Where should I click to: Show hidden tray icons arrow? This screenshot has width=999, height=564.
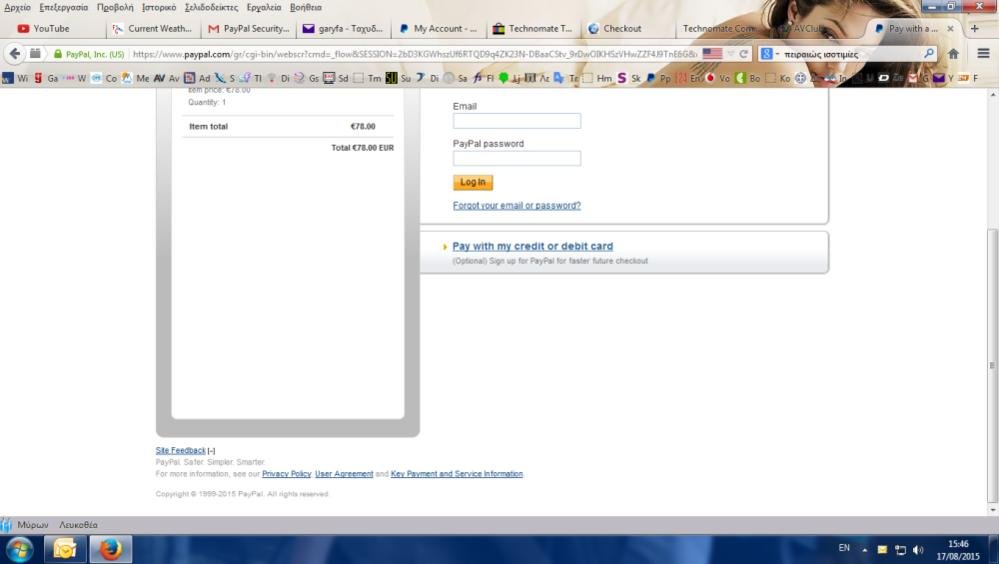point(865,549)
